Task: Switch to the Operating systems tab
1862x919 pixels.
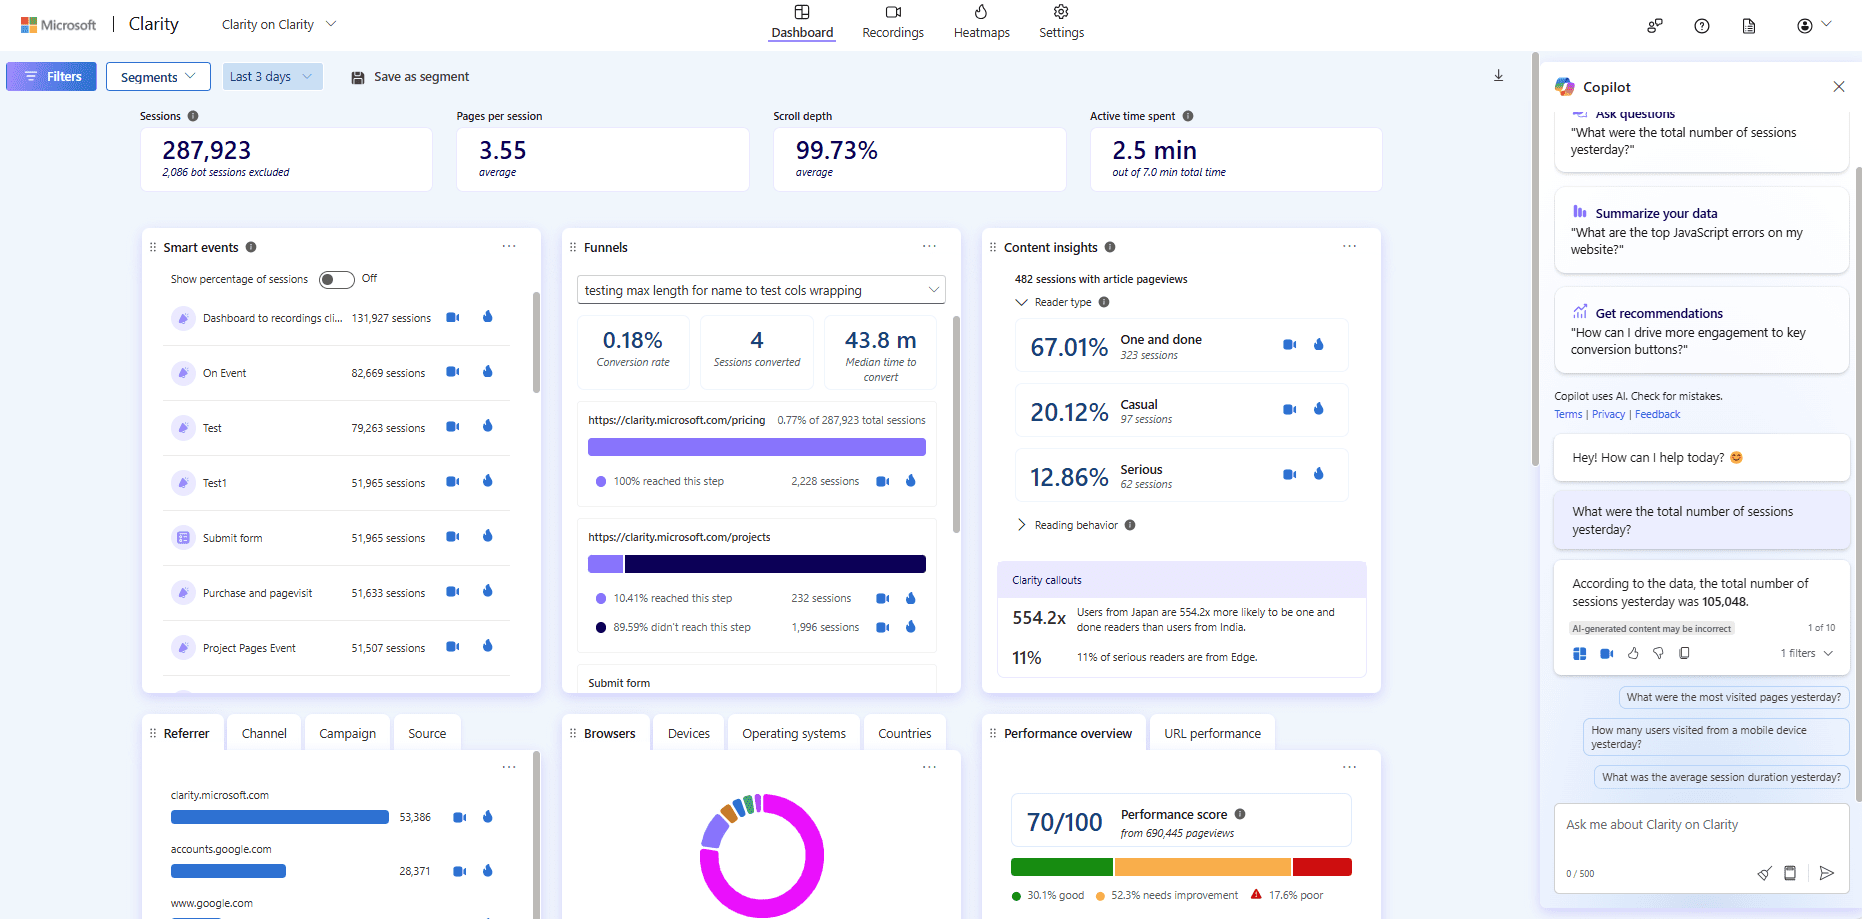Action: pyautogui.click(x=794, y=733)
